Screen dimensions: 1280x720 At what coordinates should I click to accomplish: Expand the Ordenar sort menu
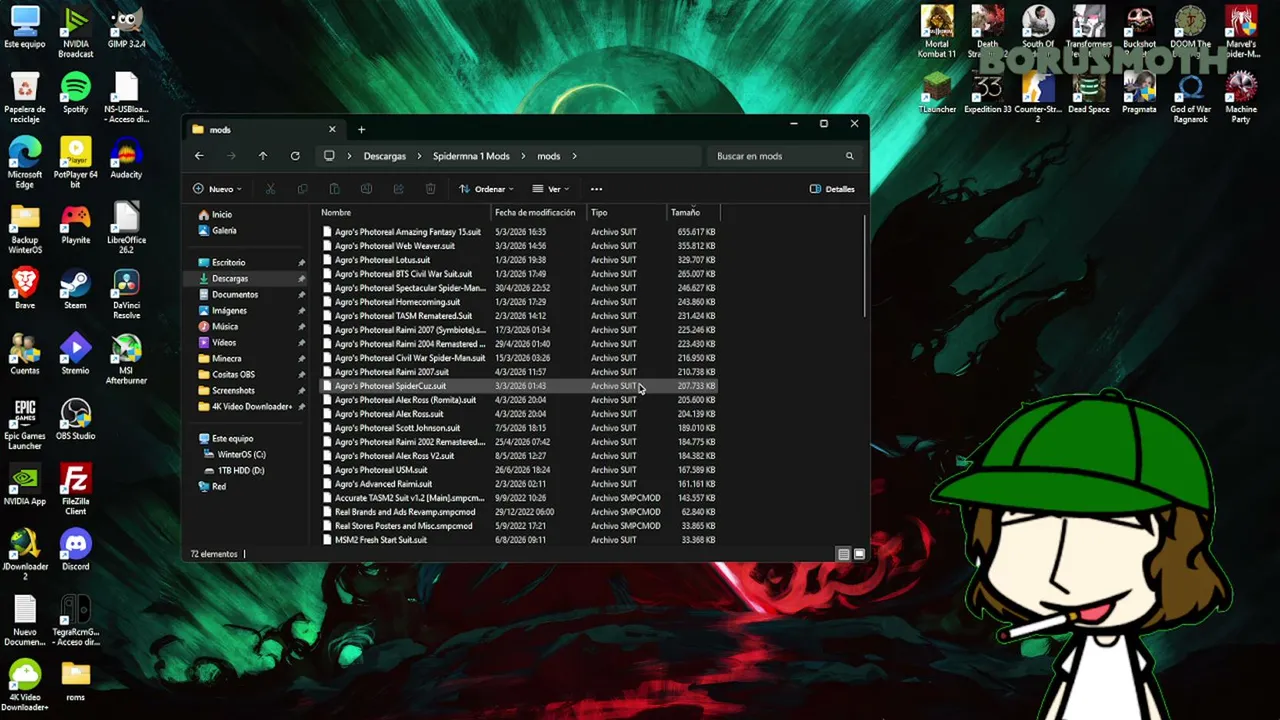pyautogui.click(x=486, y=189)
